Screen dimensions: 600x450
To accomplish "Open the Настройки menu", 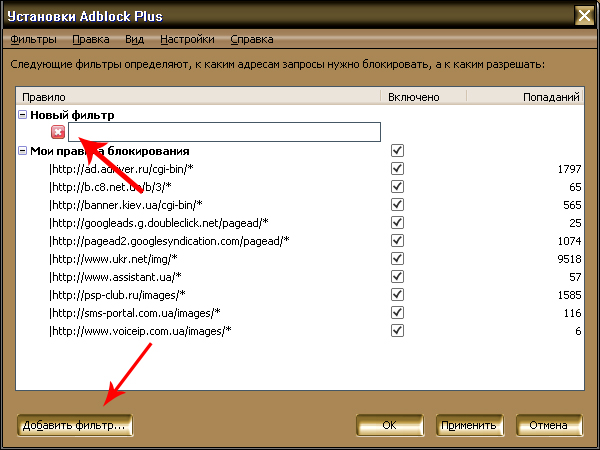I will (x=187, y=39).
